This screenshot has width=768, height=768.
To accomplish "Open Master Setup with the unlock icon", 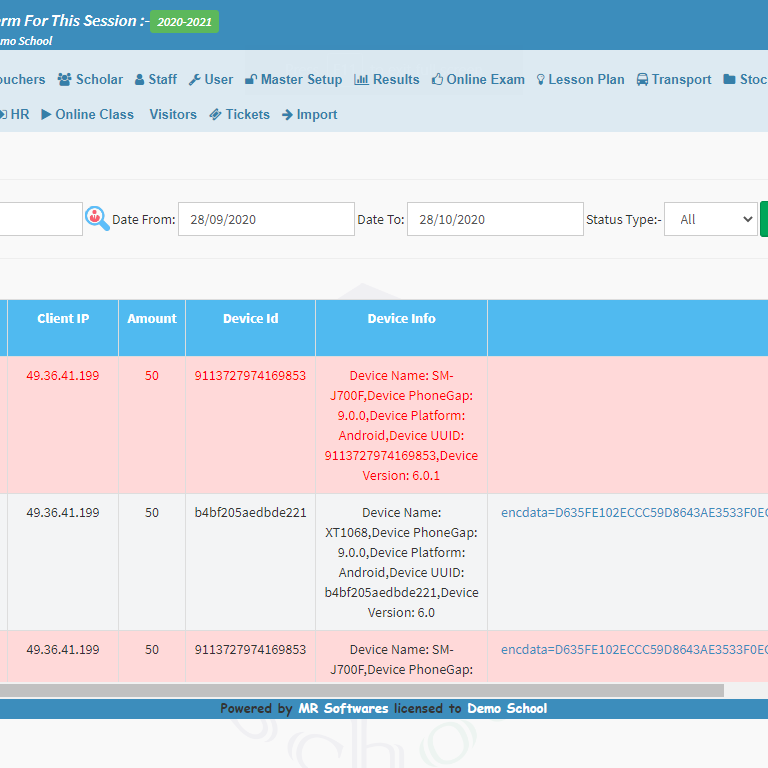I will (293, 80).
